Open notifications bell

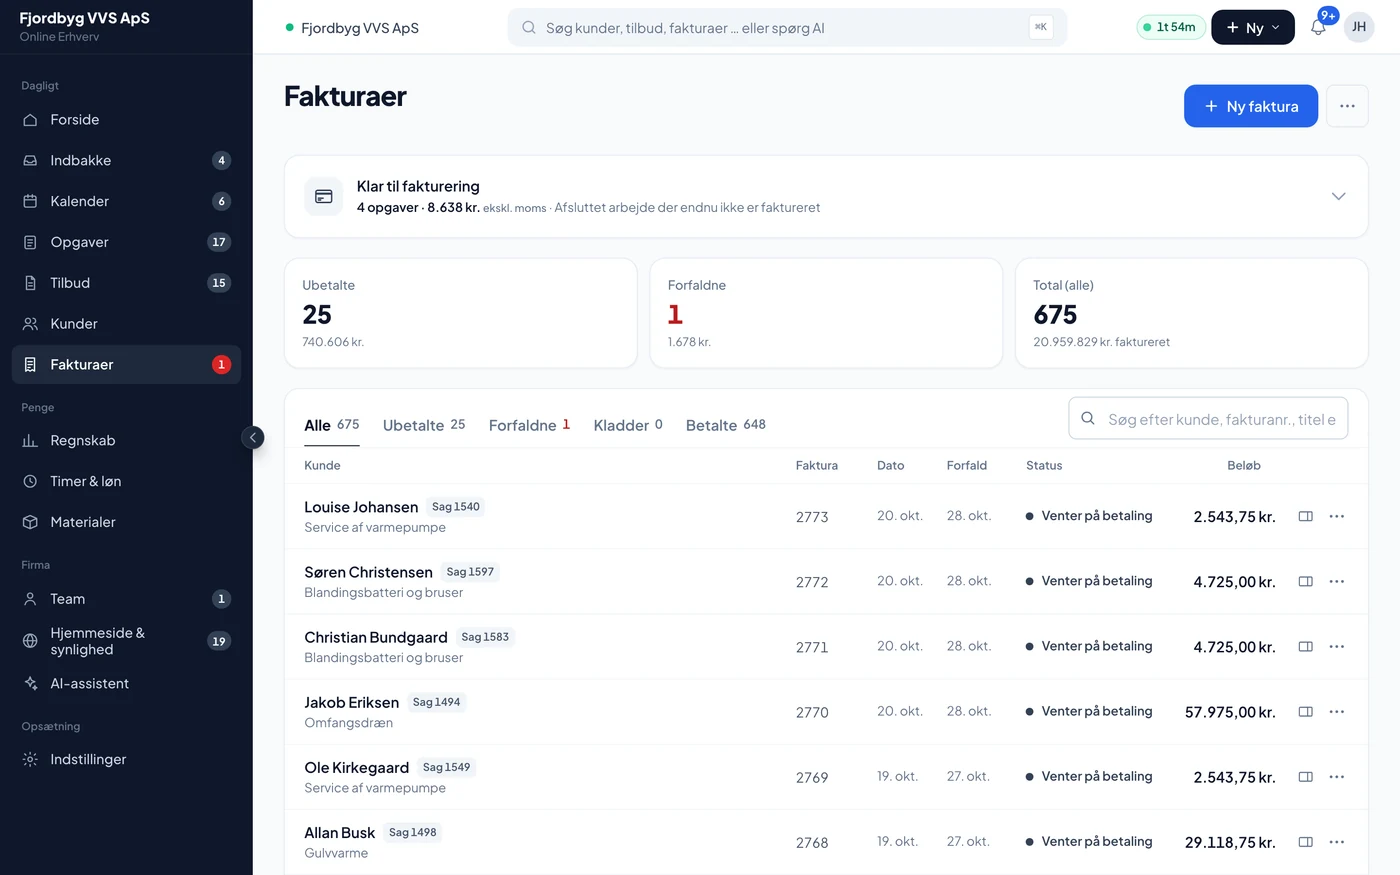[x=1318, y=27]
